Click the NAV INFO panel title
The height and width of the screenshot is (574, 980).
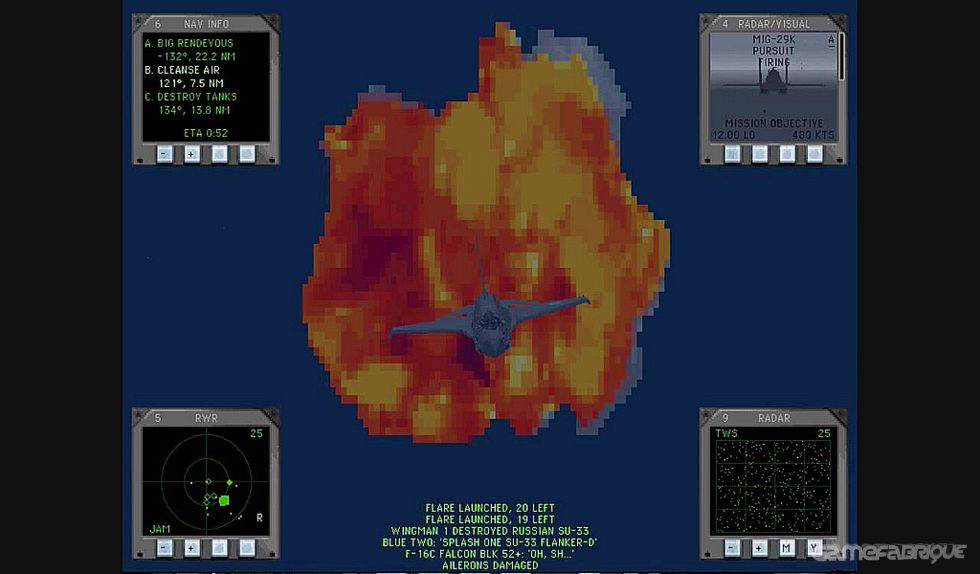(206, 24)
